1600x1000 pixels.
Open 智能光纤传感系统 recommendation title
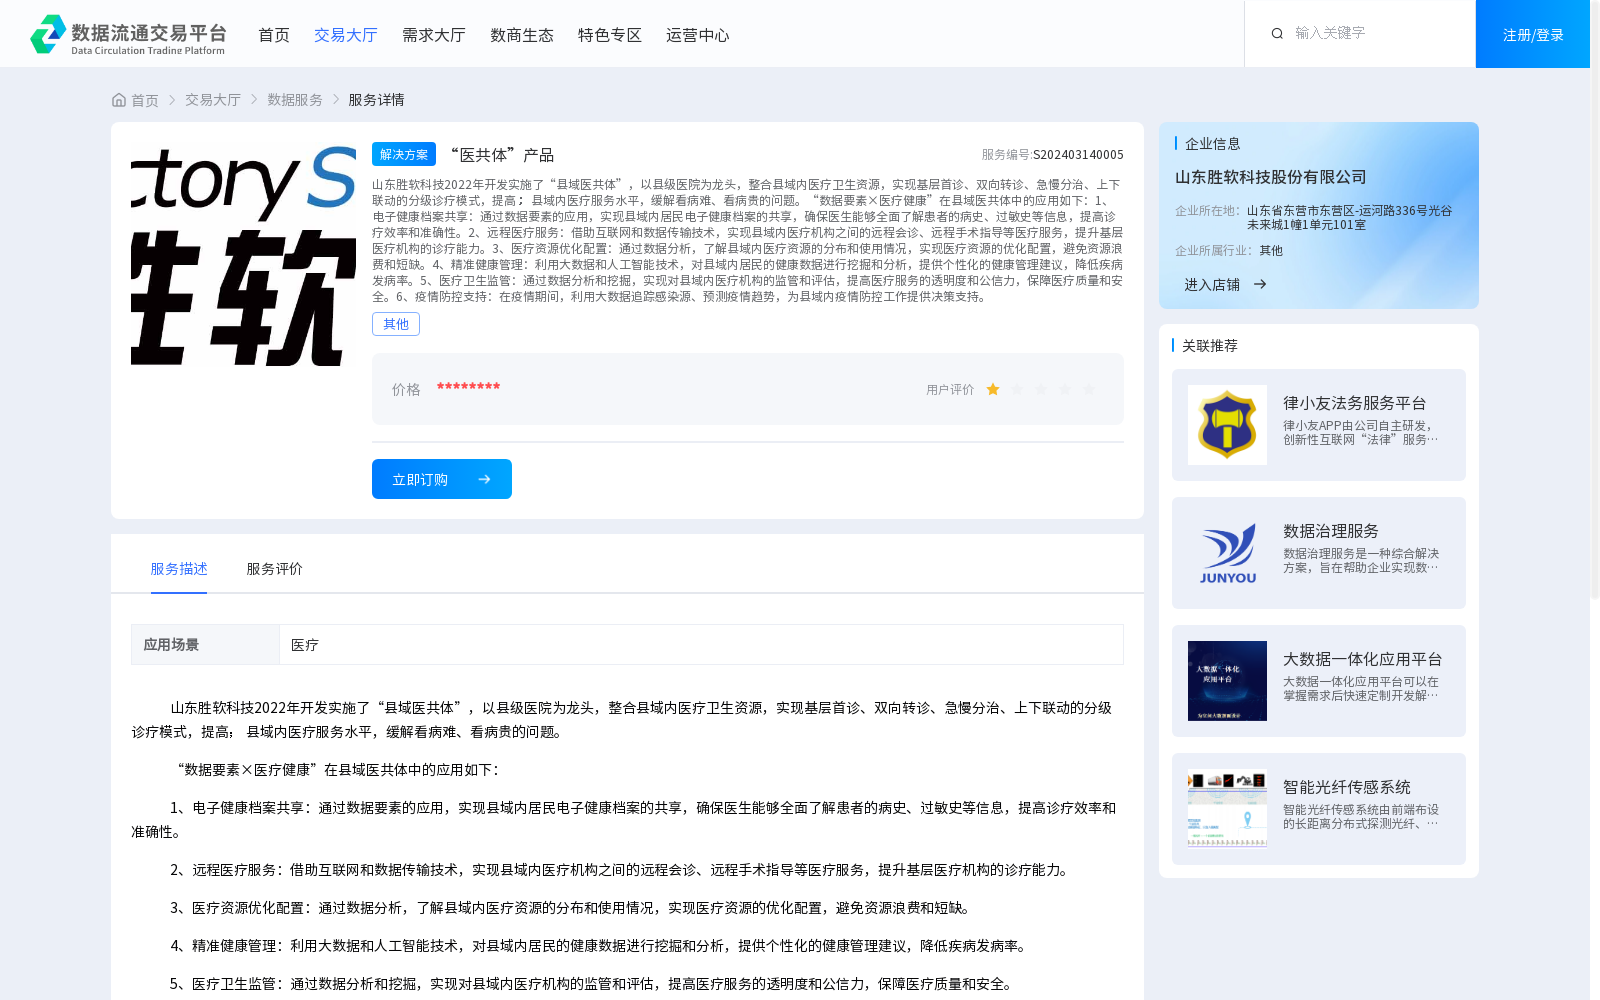pyautogui.click(x=1347, y=787)
